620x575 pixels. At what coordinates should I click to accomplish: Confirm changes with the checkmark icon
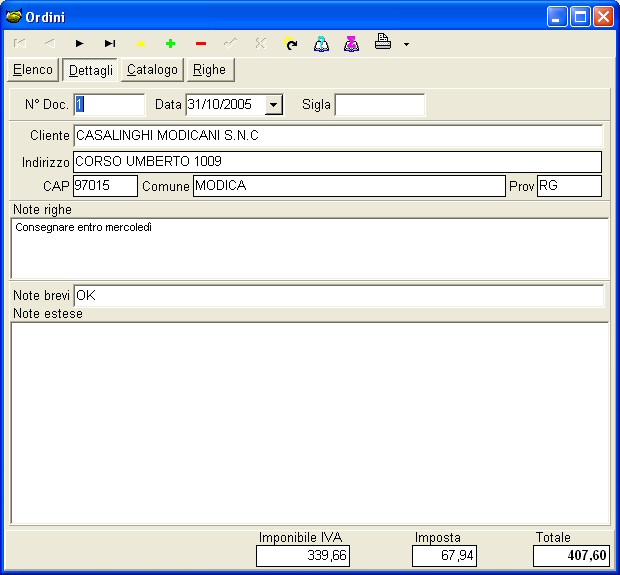click(x=231, y=43)
